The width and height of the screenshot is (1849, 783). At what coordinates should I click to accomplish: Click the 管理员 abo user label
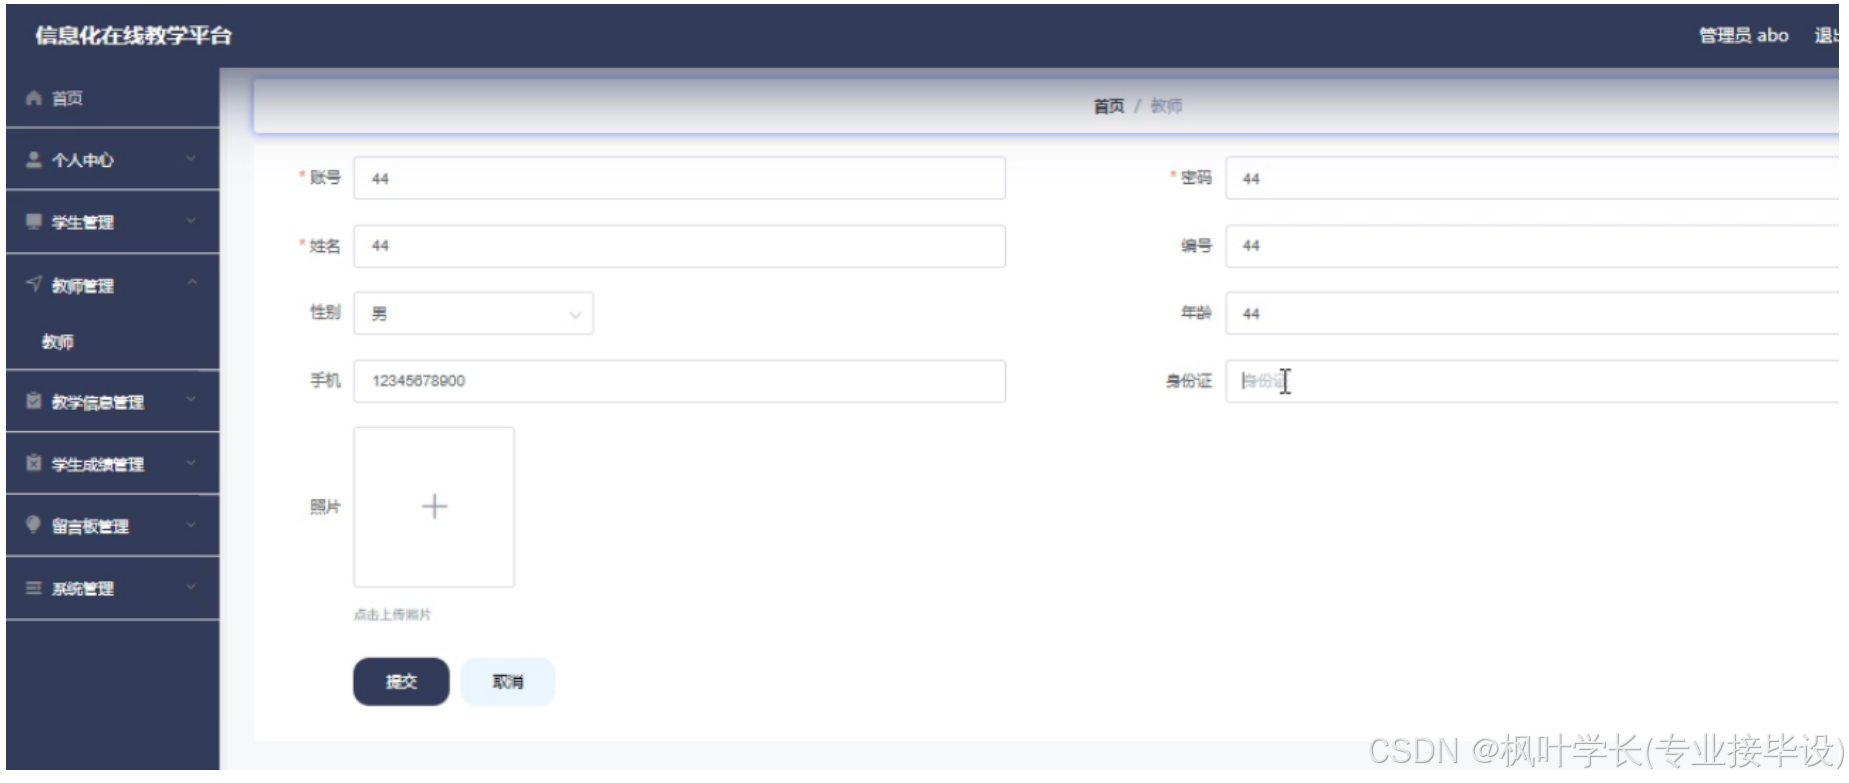click(1744, 36)
